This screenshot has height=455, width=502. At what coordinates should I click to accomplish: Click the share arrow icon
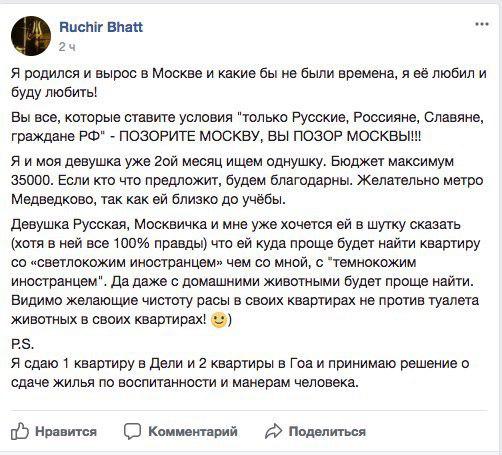273,431
